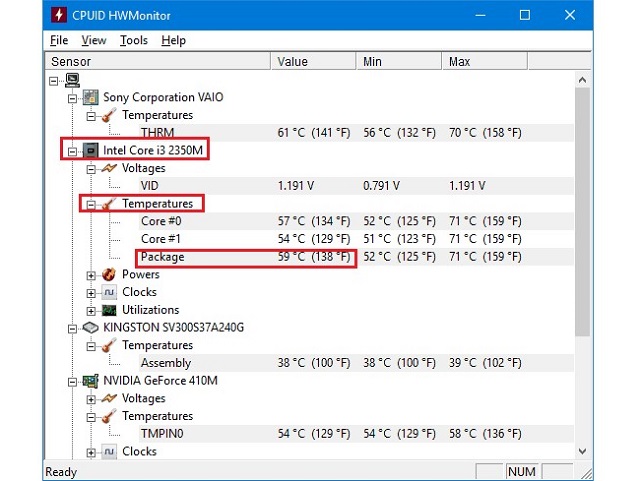Click the HWMonitor lightning app icon
Image resolution: width=640 pixels, height=481 pixels.
[x=59, y=15]
